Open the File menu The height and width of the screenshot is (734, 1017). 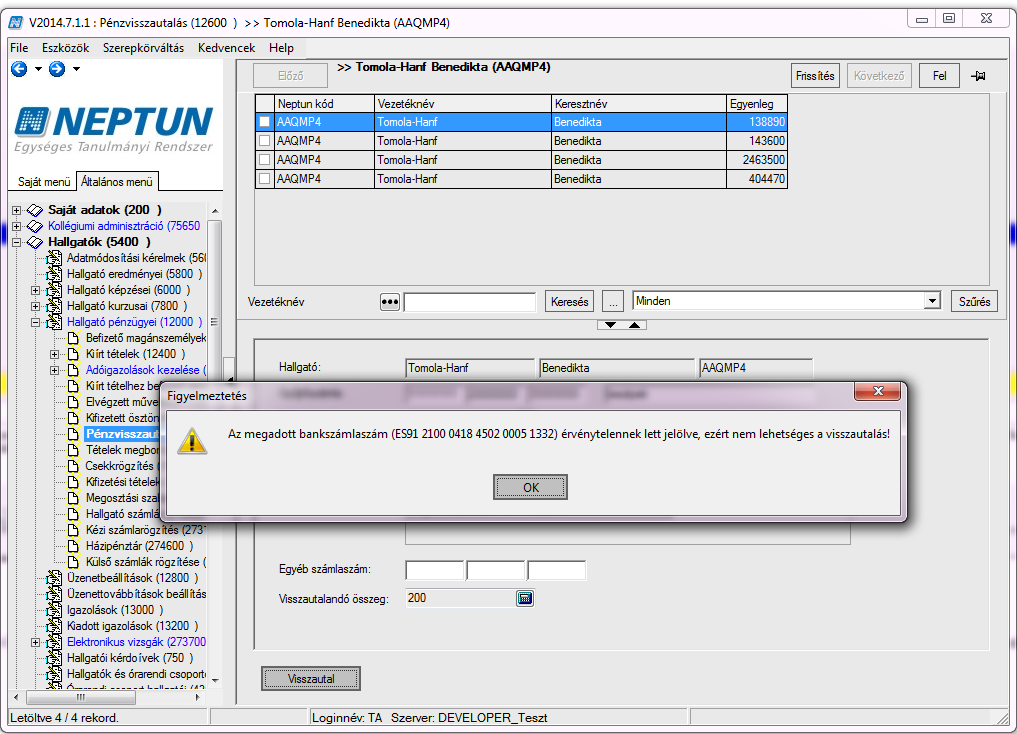tap(19, 48)
